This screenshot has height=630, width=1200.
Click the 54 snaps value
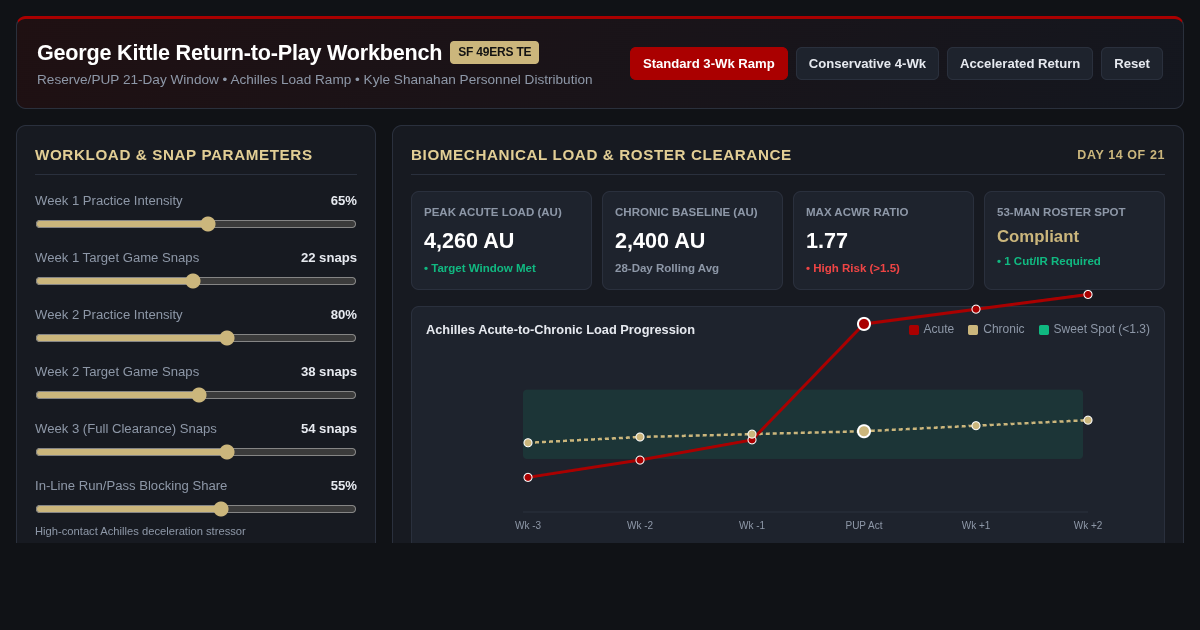(329, 429)
